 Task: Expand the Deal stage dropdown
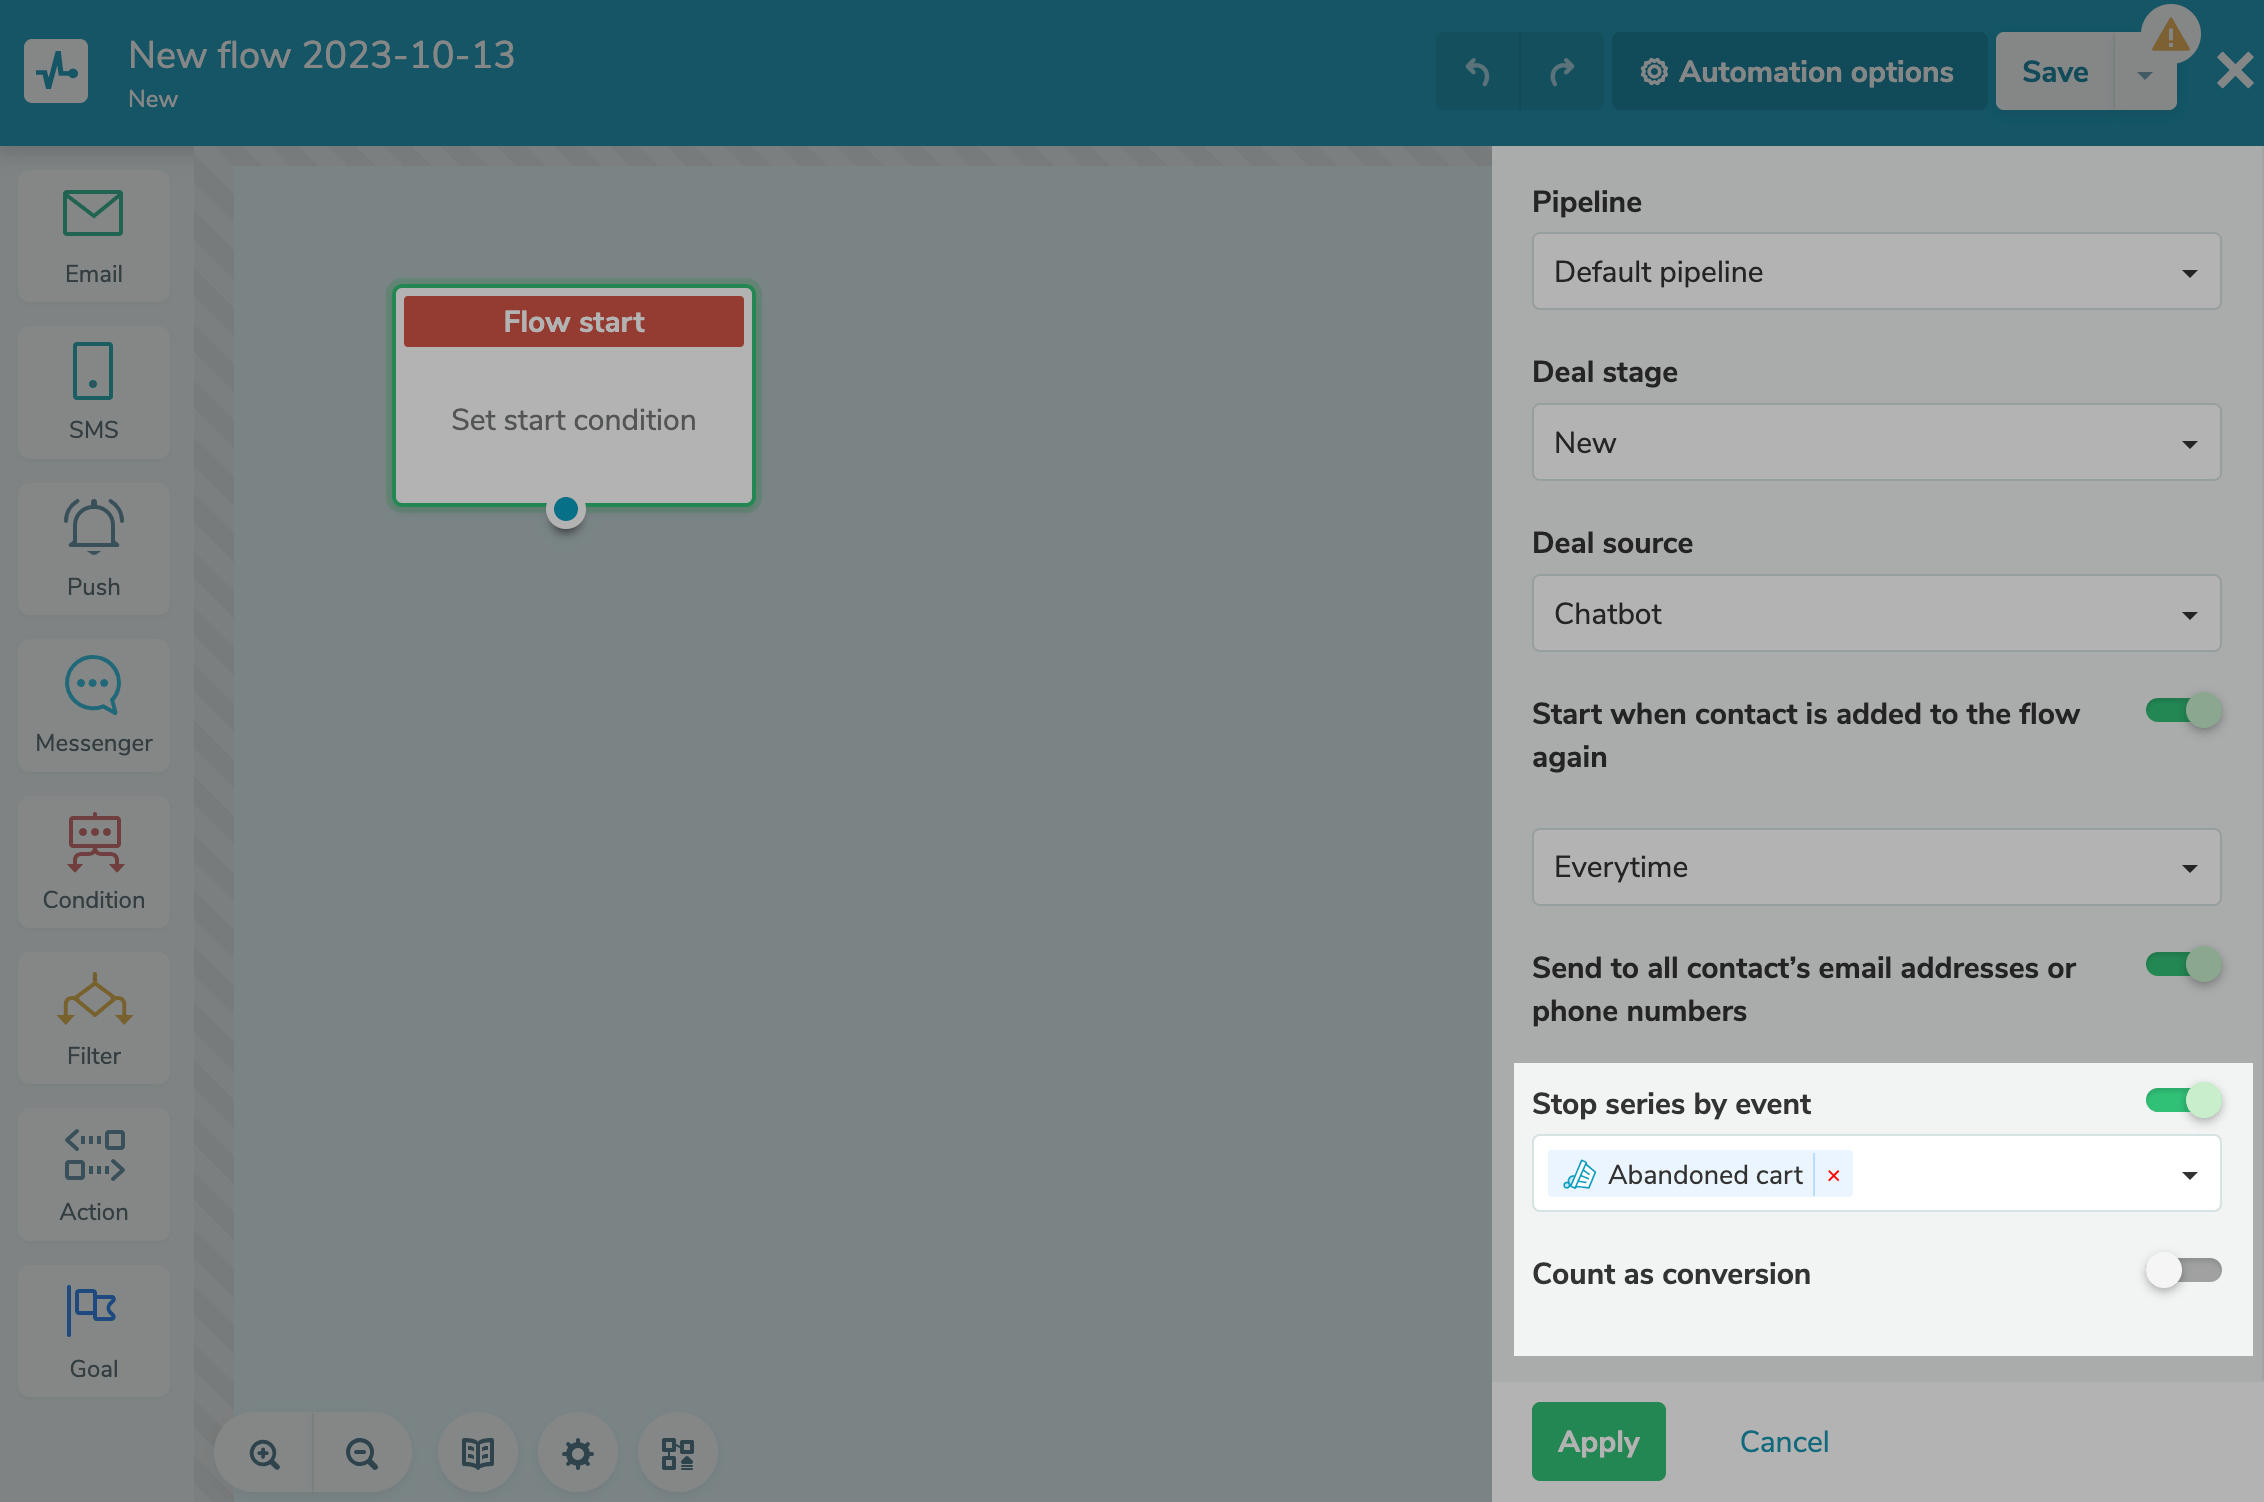1876,443
